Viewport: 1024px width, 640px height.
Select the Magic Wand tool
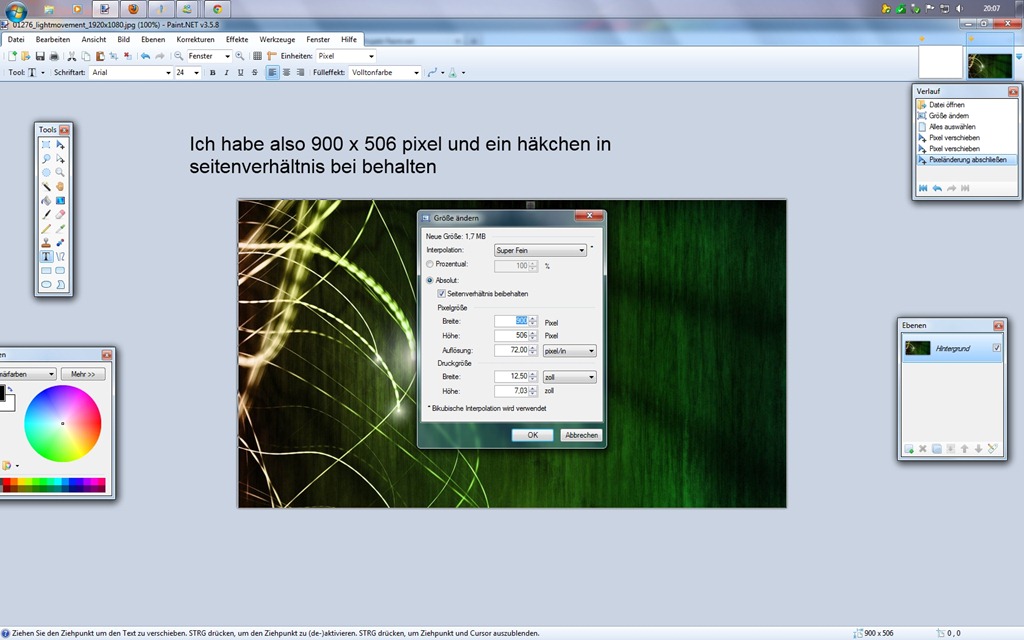(x=46, y=186)
